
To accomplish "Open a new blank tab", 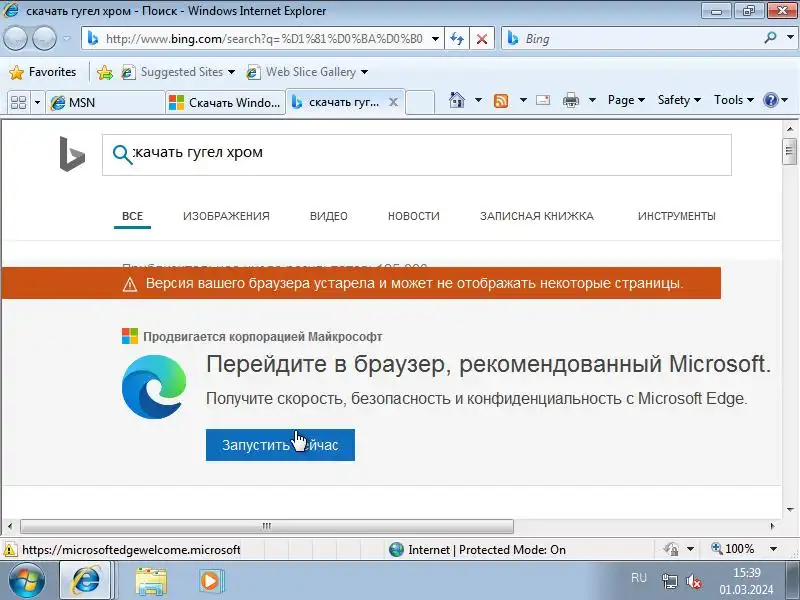I will point(420,102).
